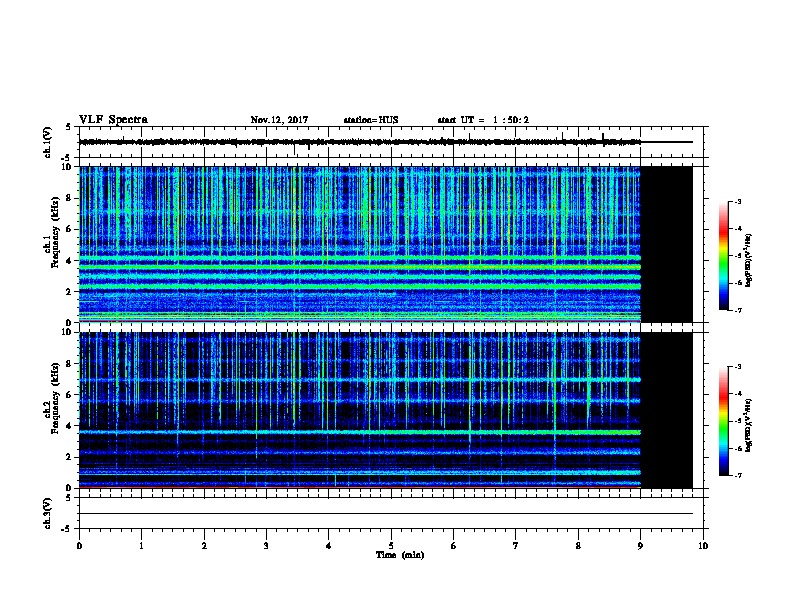The height and width of the screenshot is (612, 792).
Task: Click the ch.1 voltage waveform trace
Action: click(x=360, y=142)
